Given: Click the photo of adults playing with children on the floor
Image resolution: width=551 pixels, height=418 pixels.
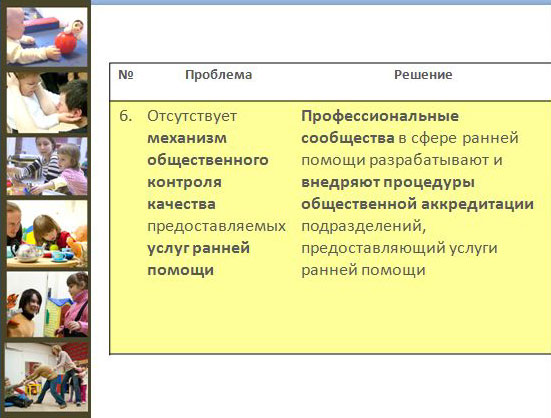Looking at the screenshot, I should click(x=47, y=377).
